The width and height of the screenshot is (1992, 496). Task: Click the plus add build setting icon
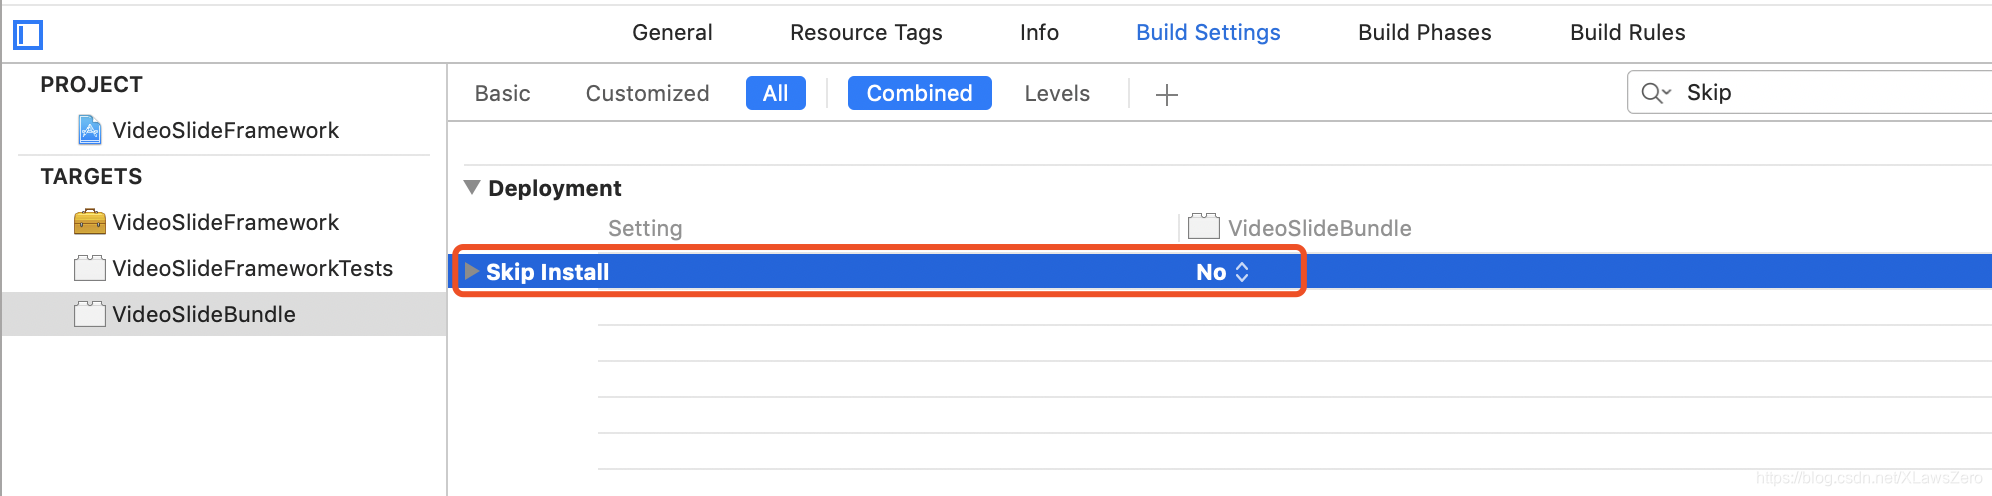tap(1166, 95)
